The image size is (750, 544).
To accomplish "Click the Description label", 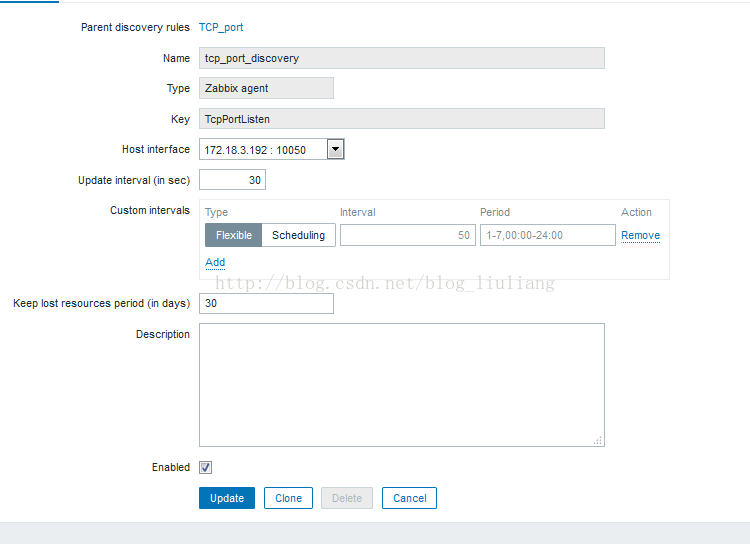I will pyautogui.click(x=163, y=334).
